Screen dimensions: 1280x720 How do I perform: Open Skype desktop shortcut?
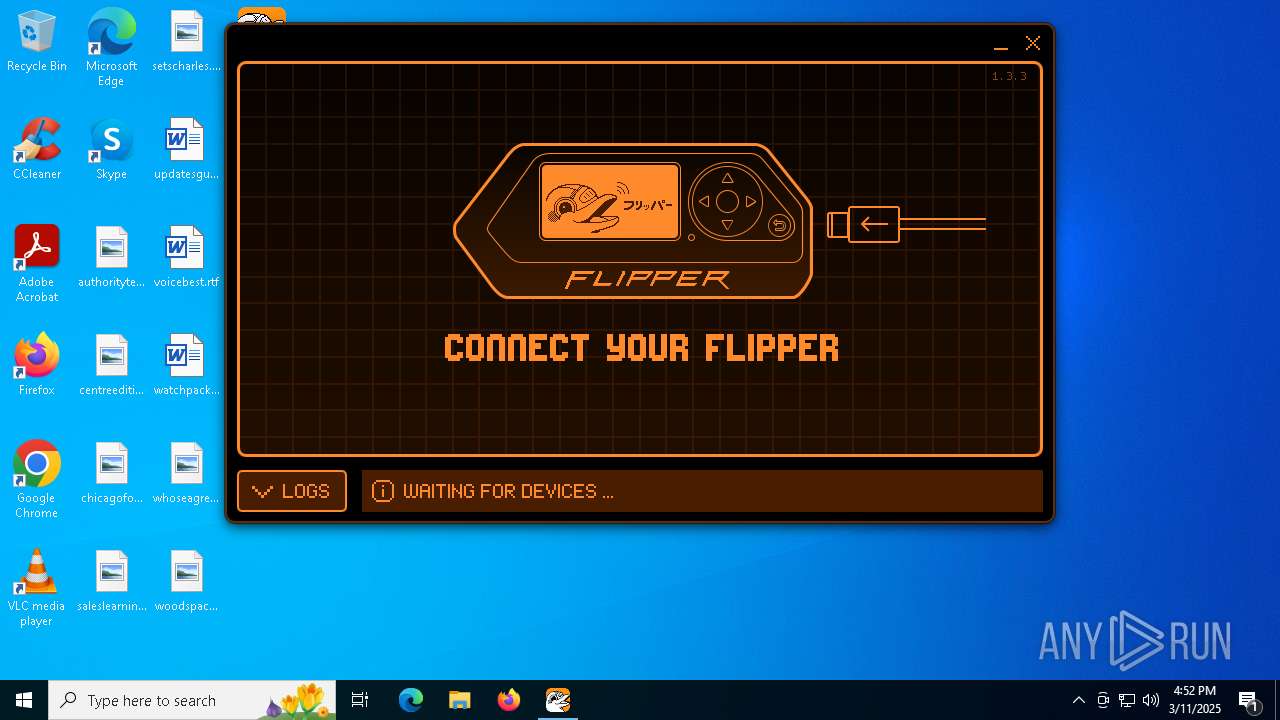(x=111, y=150)
